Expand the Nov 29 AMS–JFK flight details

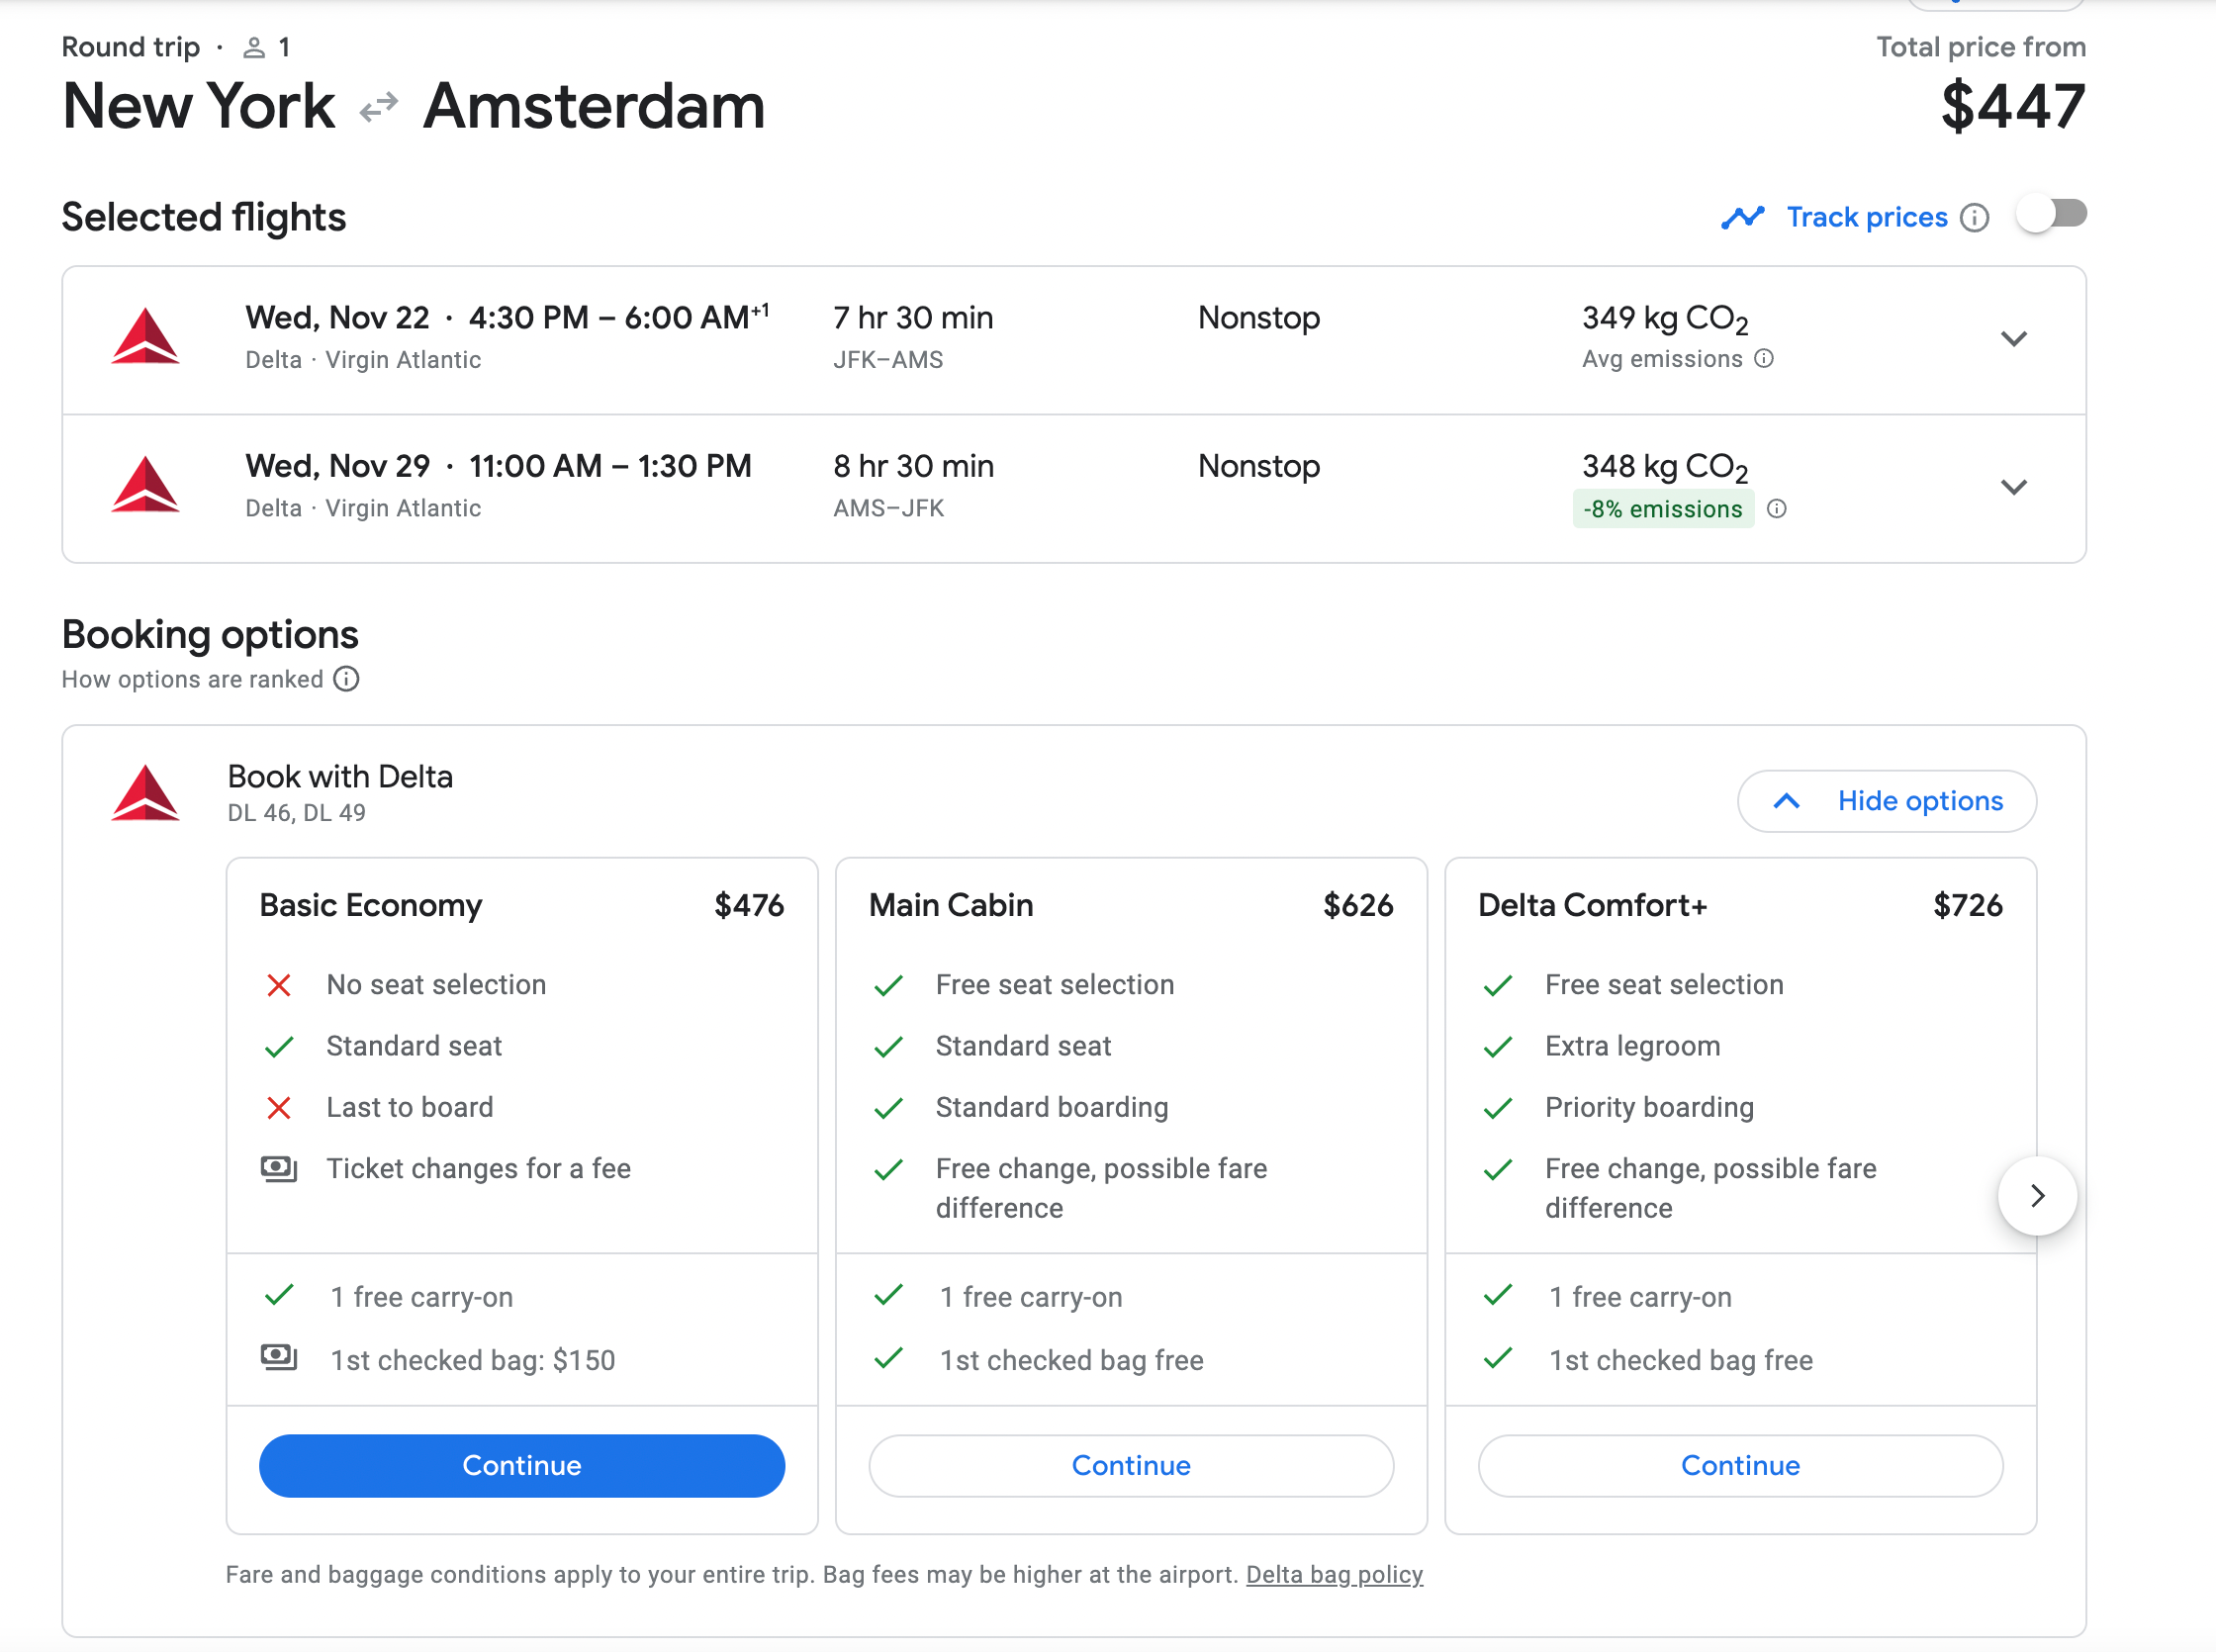(x=2013, y=487)
